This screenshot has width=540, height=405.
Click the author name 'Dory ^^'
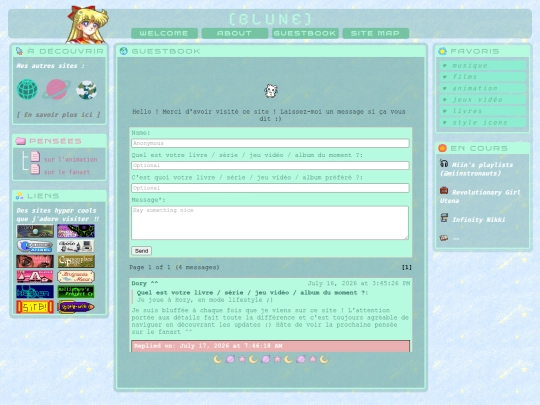[145, 283]
